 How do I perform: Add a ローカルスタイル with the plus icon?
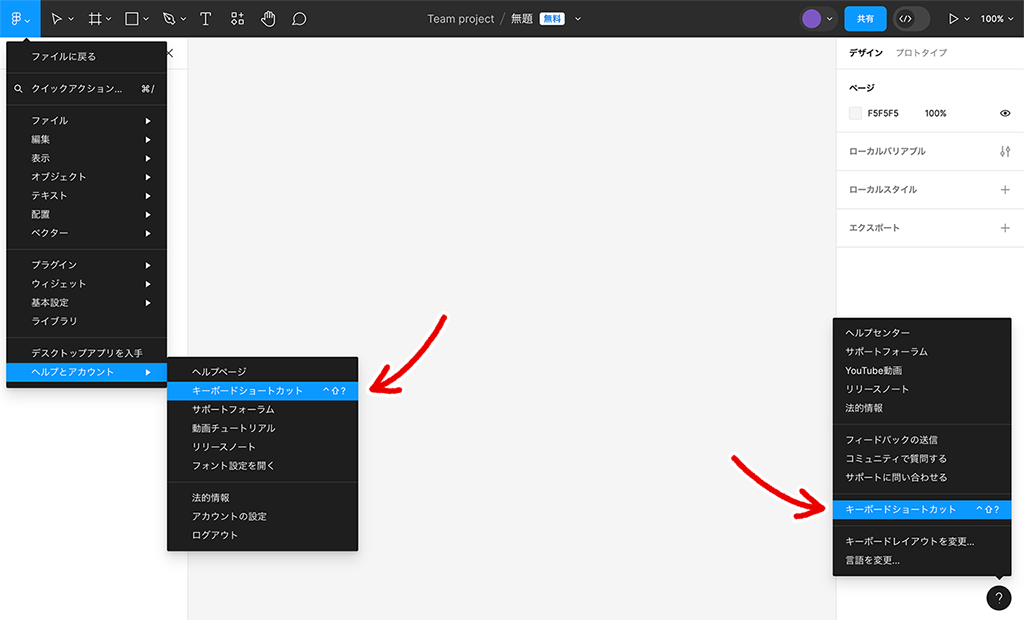click(x=1005, y=189)
